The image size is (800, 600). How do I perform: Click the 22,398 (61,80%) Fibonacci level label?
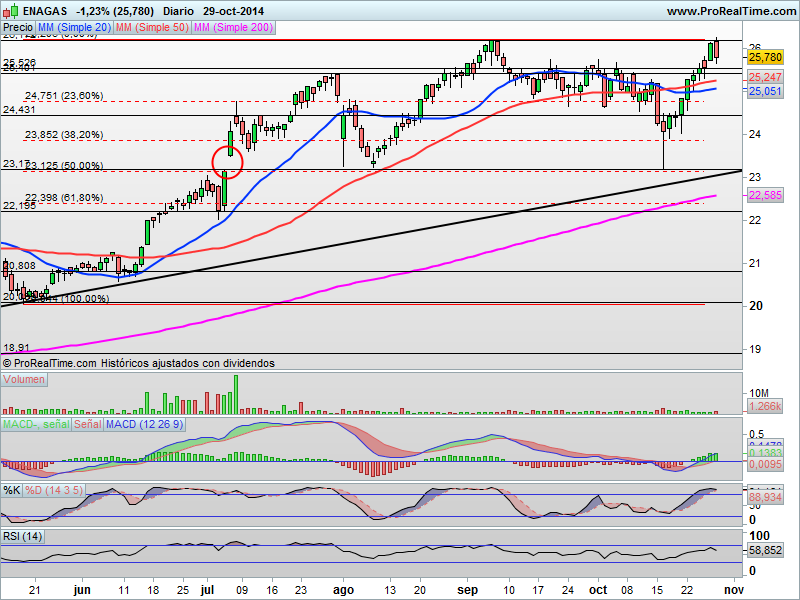pyautogui.click(x=64, y=198)
